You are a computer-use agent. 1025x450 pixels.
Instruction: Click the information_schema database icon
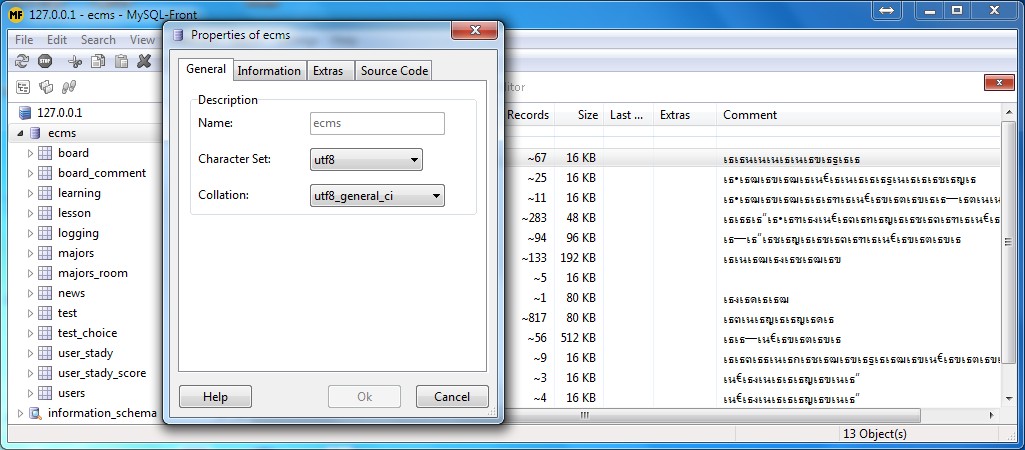pyautogui.click(x=35, y=413)
